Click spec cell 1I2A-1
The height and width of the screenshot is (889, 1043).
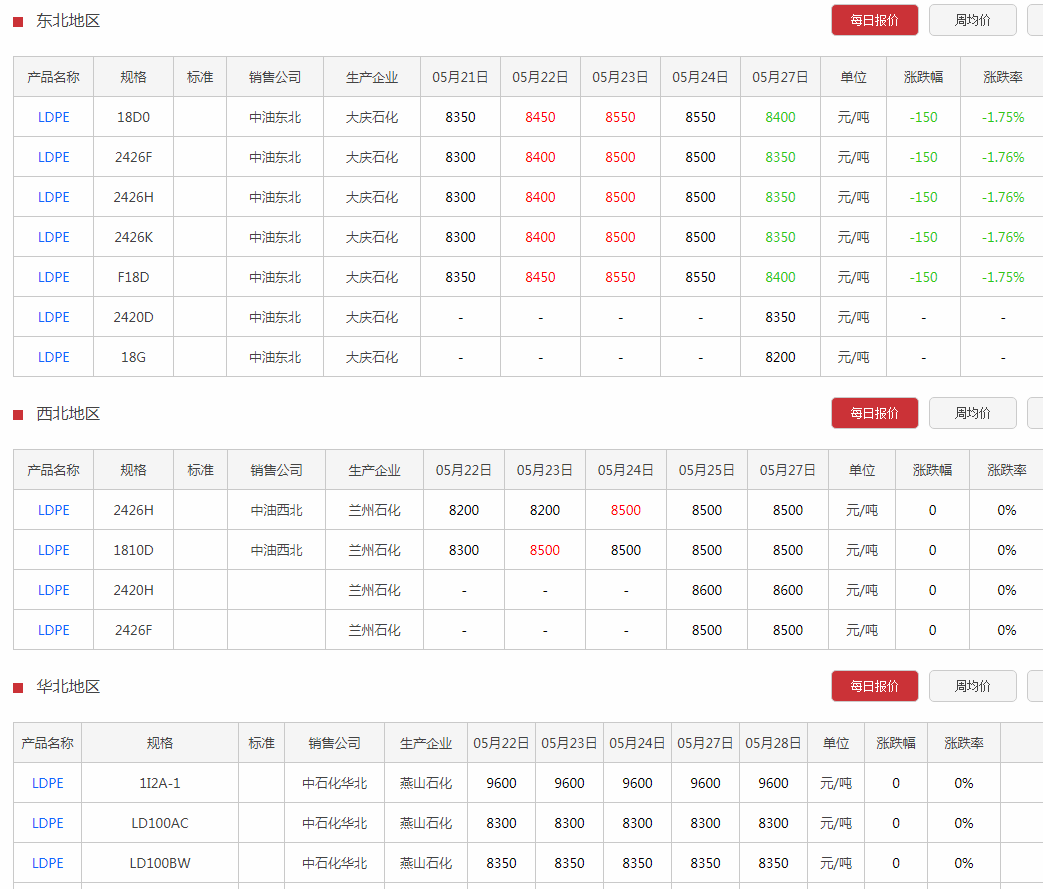coord(160,783)
